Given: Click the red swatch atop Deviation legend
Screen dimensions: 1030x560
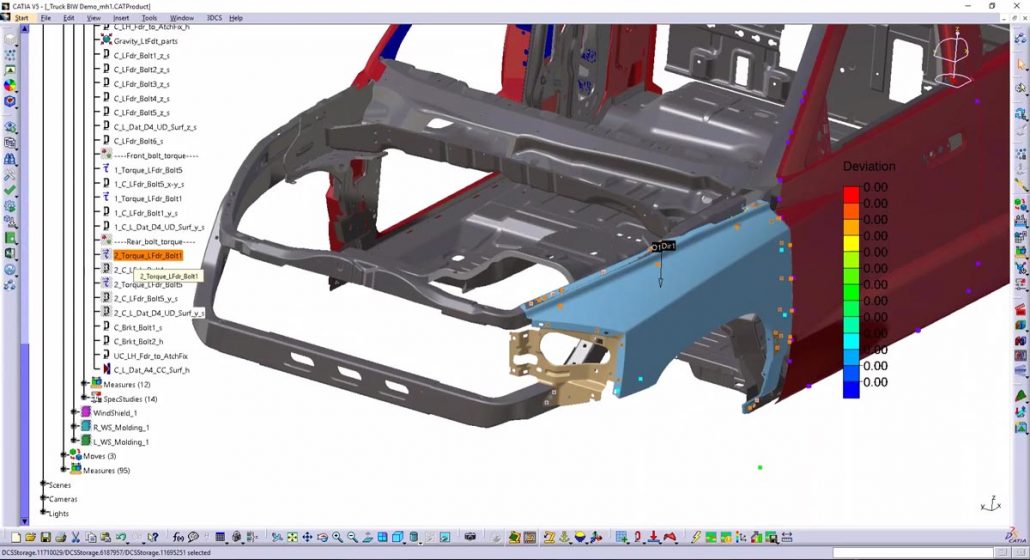Looking at the screenshot, I should pyautogui.click(x=851, y=187).
